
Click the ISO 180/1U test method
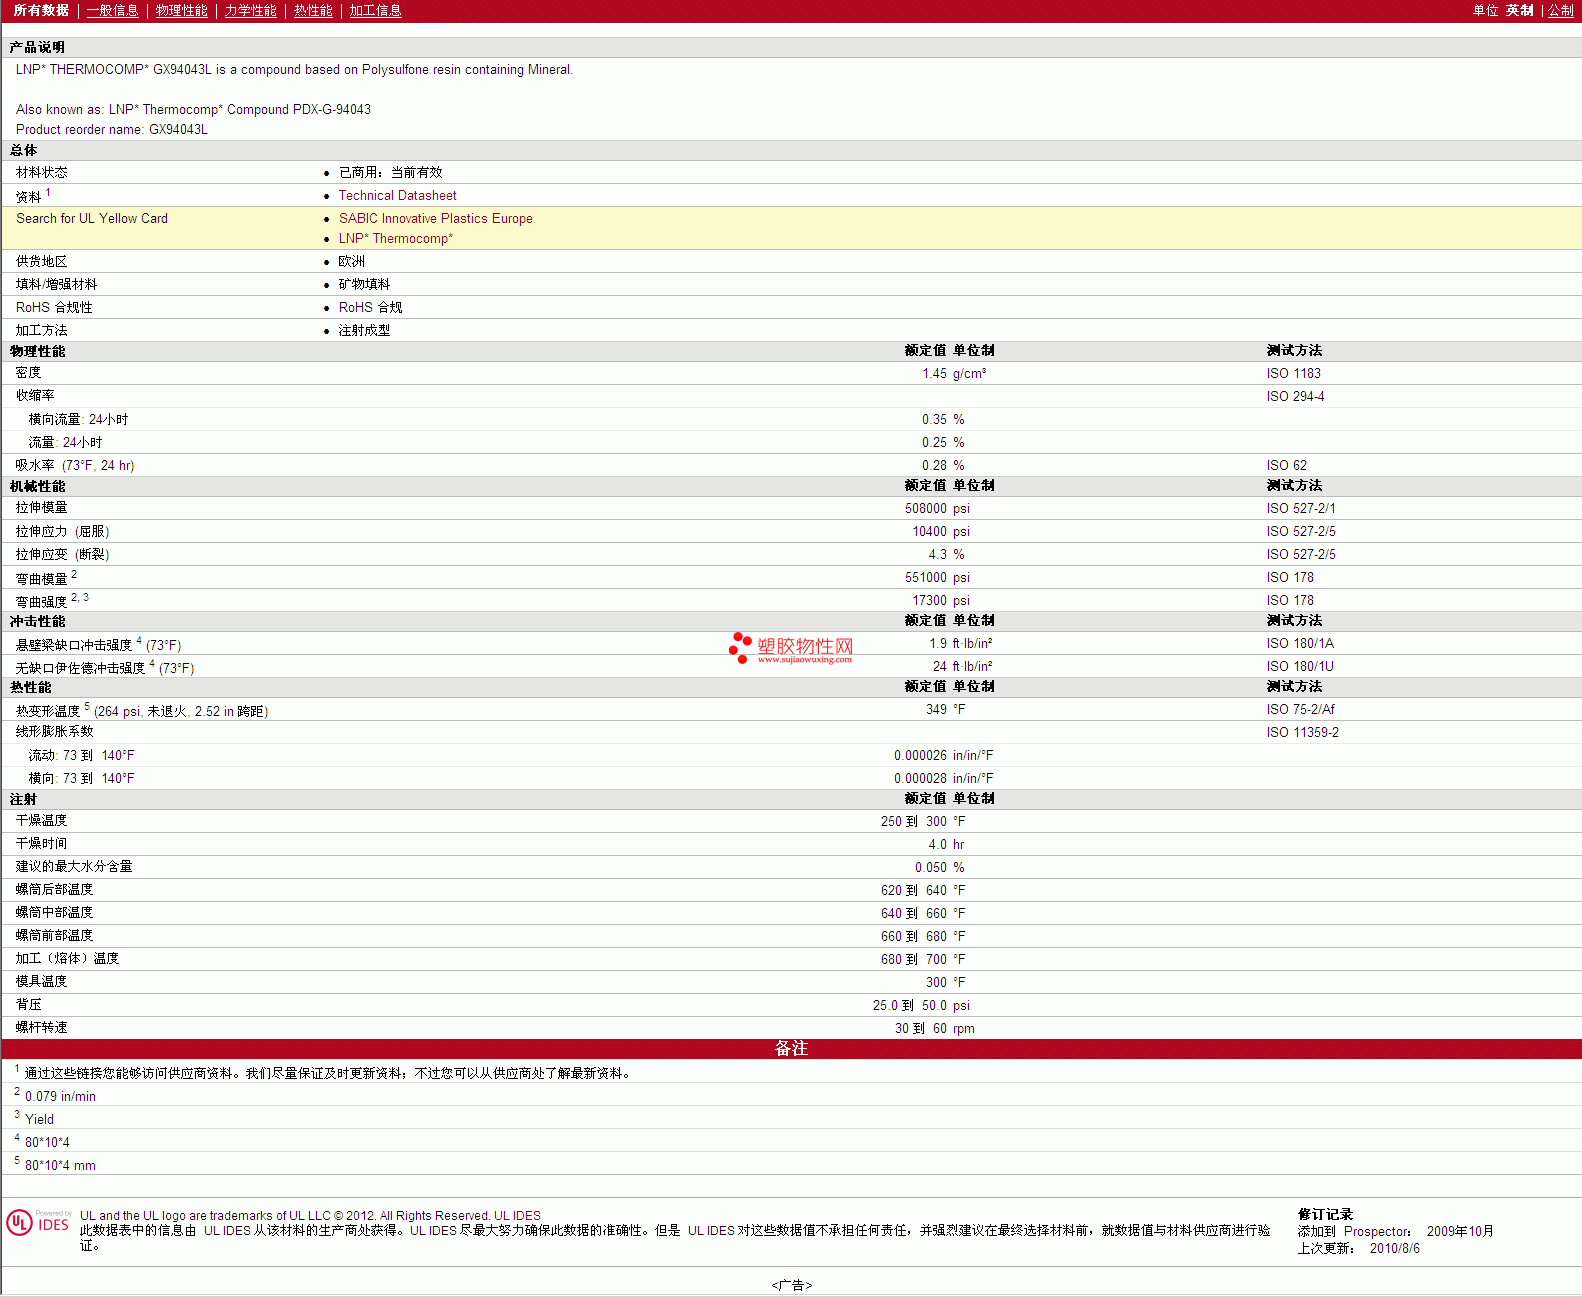coord(1300,667)
